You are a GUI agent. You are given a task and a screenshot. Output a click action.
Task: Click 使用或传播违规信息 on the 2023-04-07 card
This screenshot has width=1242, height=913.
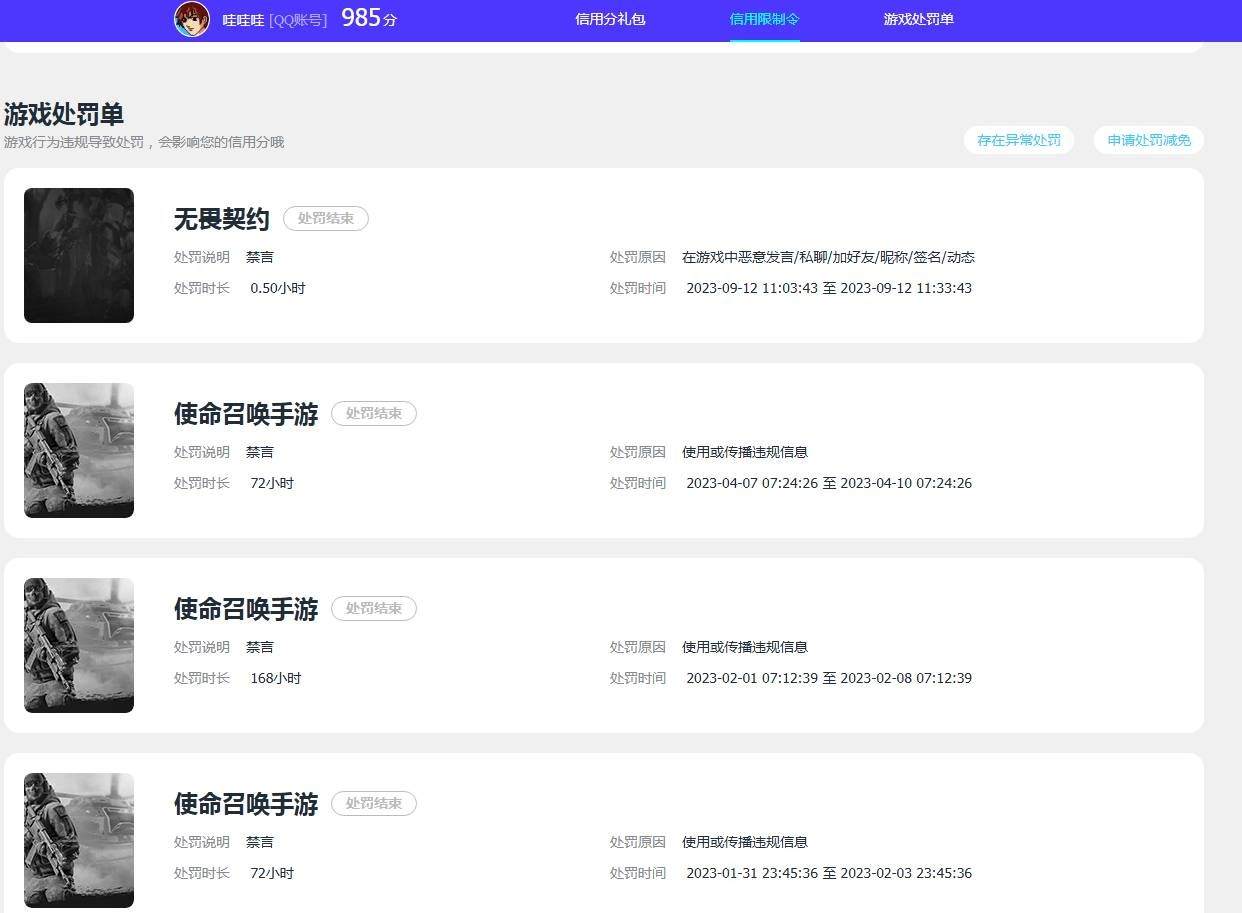pyautogui.click(x=745, y=452)
